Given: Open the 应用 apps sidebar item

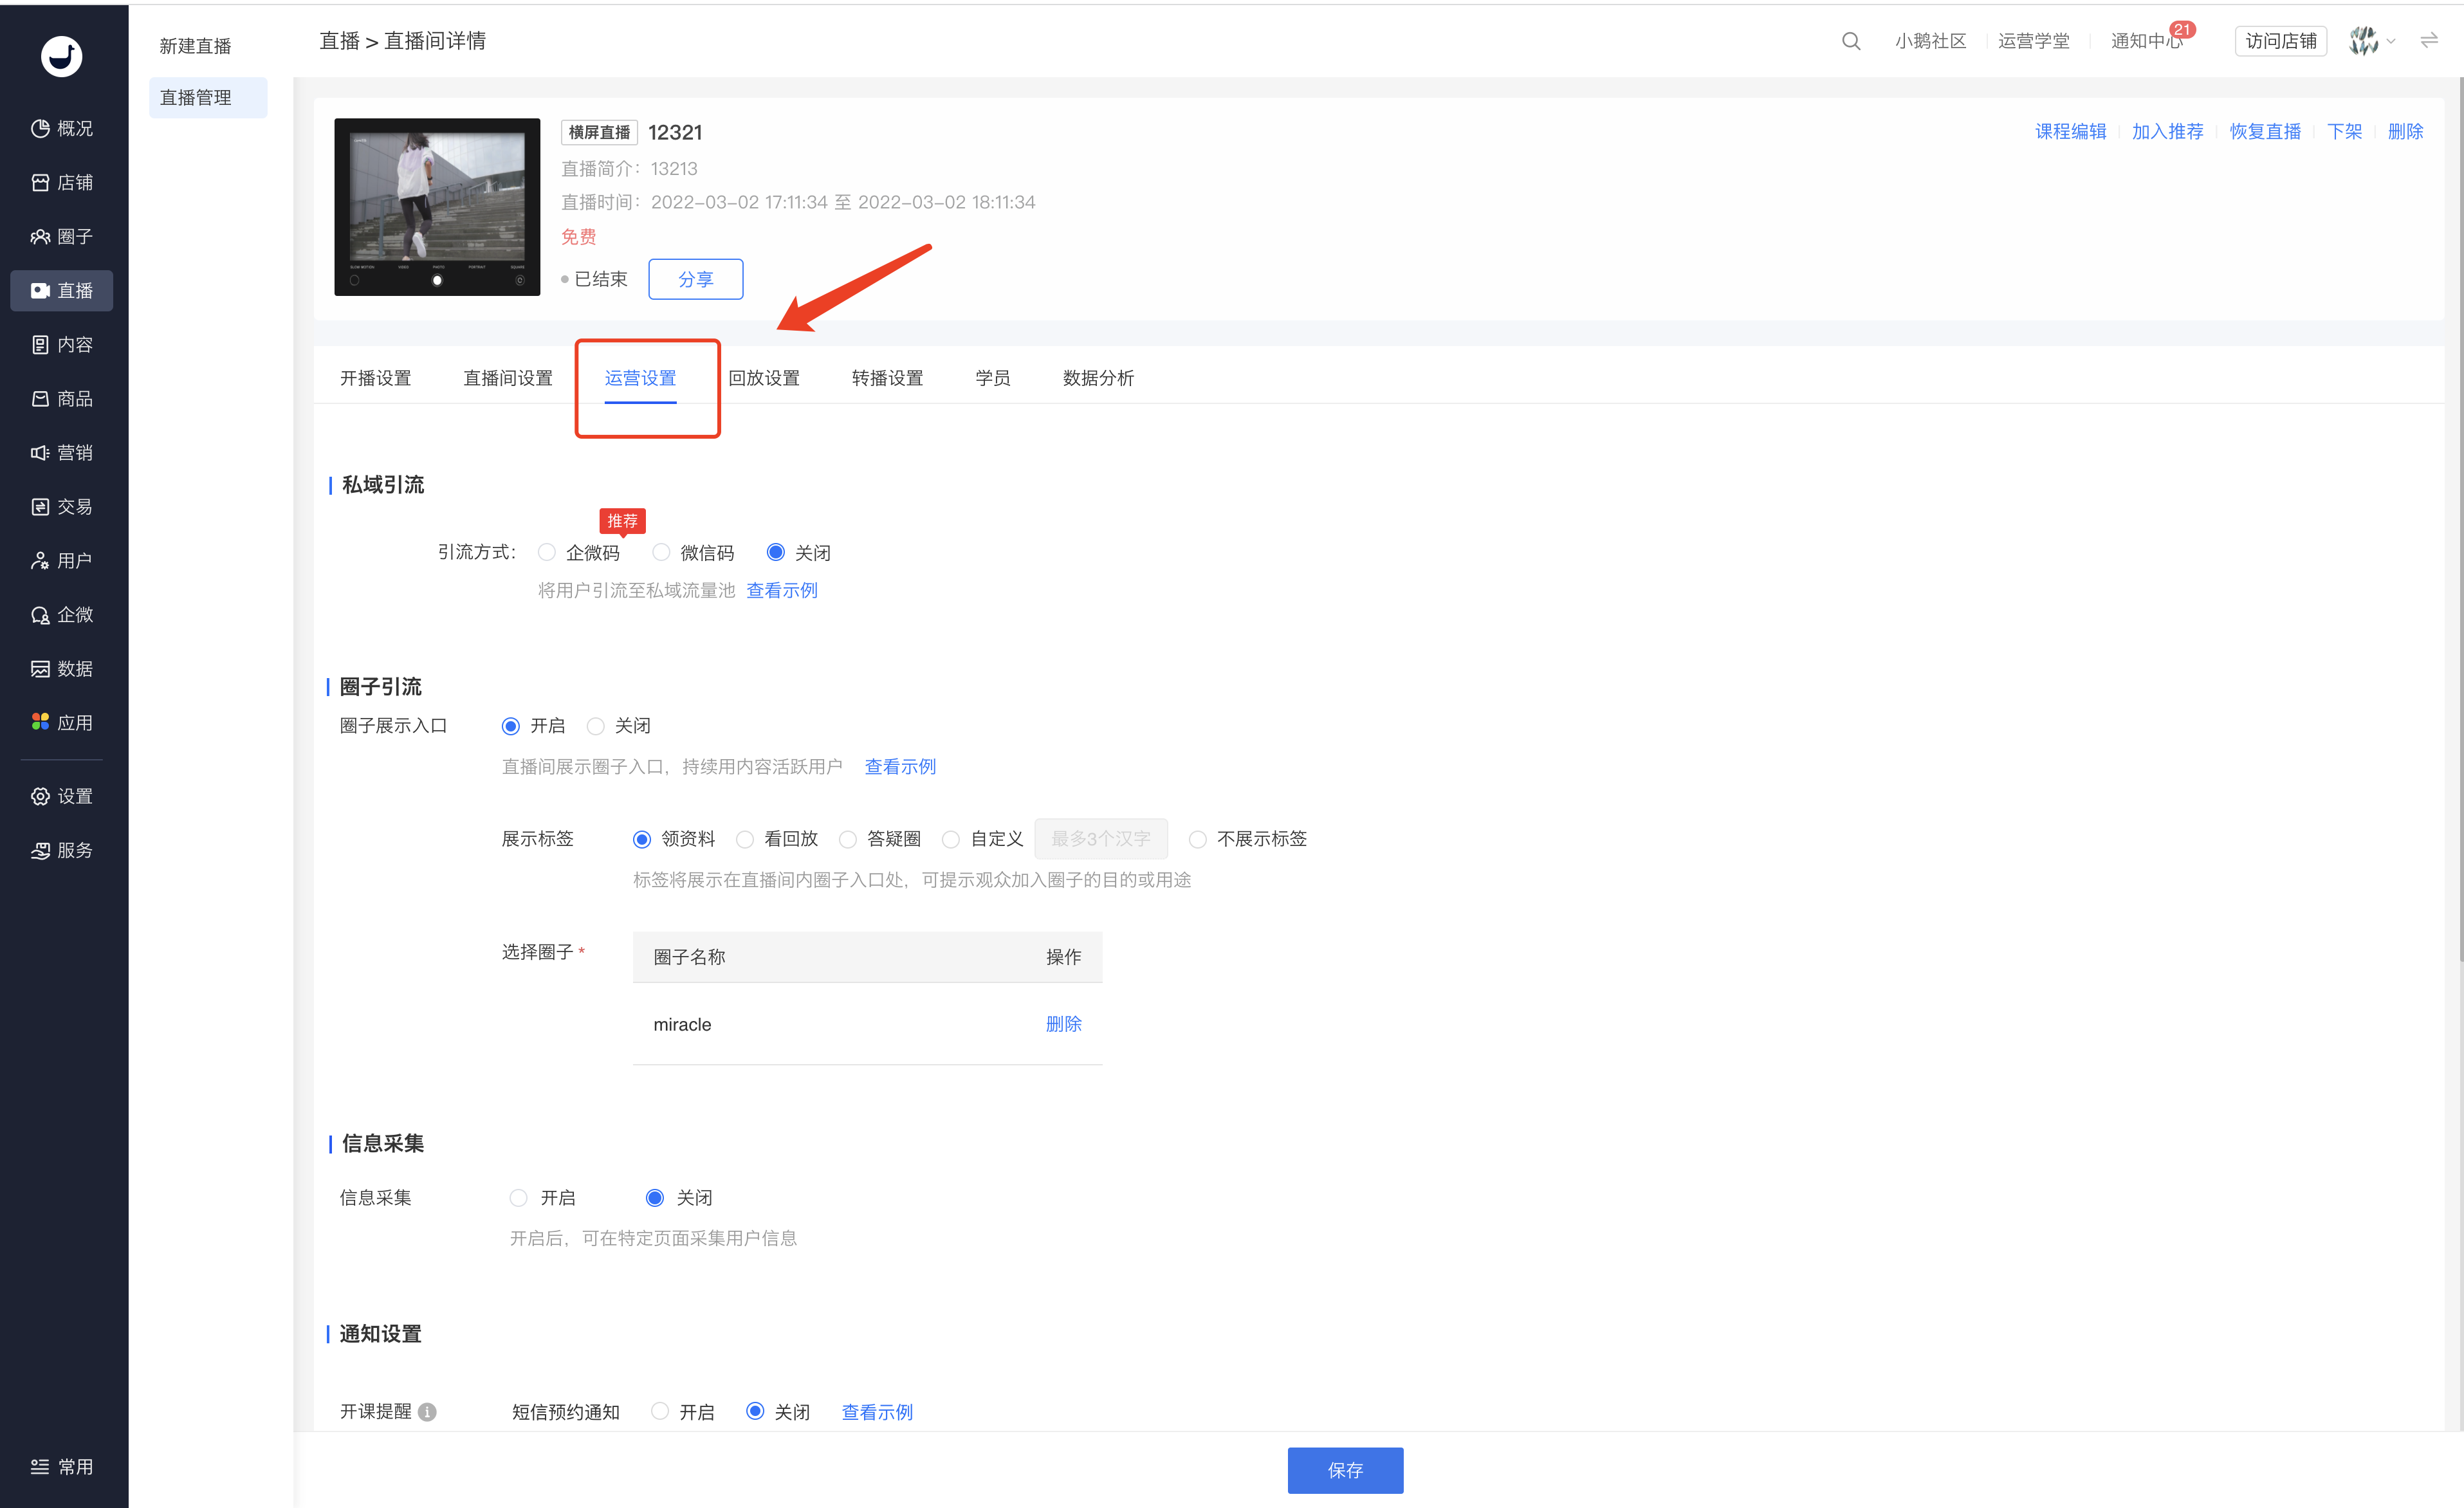Looking at the screenshot, I should point(62,722).
